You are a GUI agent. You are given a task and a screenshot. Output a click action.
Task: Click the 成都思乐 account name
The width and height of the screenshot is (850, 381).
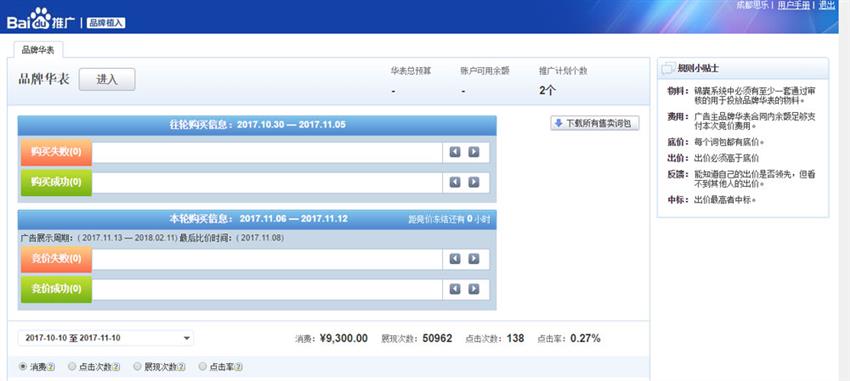752,5
